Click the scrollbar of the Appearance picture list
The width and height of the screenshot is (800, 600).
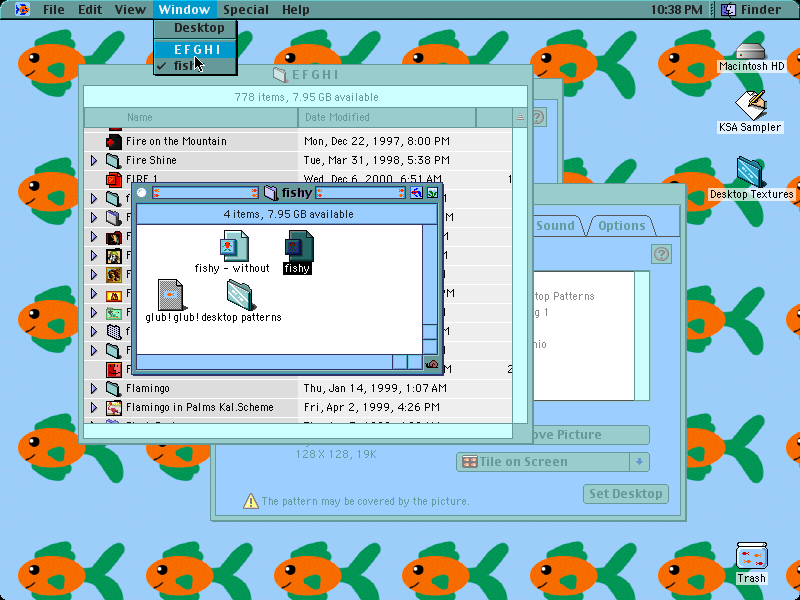tap(642, 336)
